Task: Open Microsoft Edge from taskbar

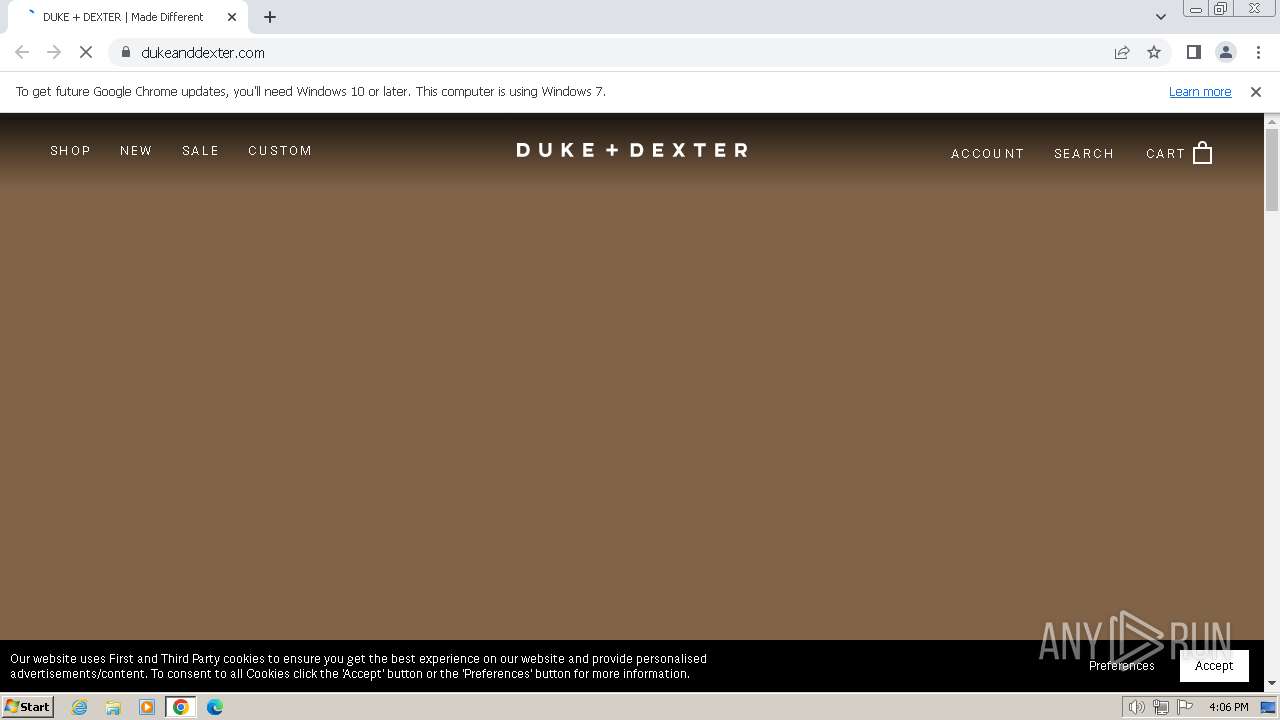Action: (x=215, y=707)
